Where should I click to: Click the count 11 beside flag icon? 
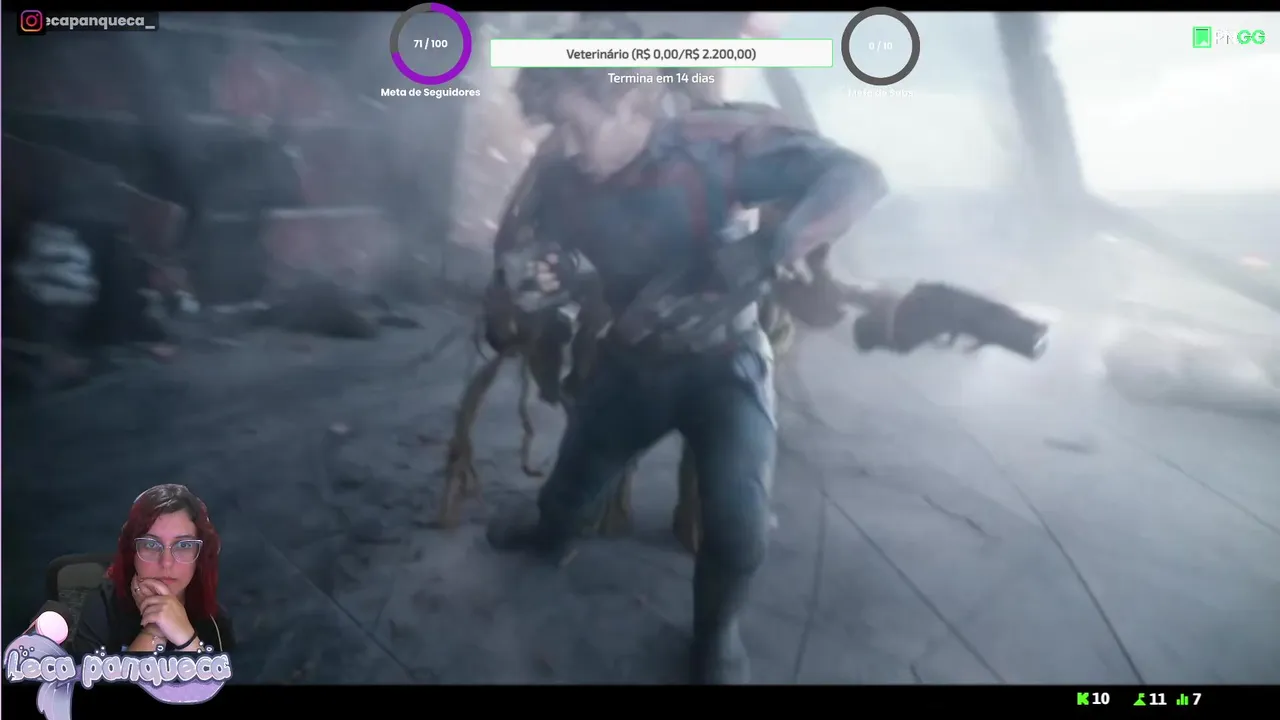point(1158,699)
